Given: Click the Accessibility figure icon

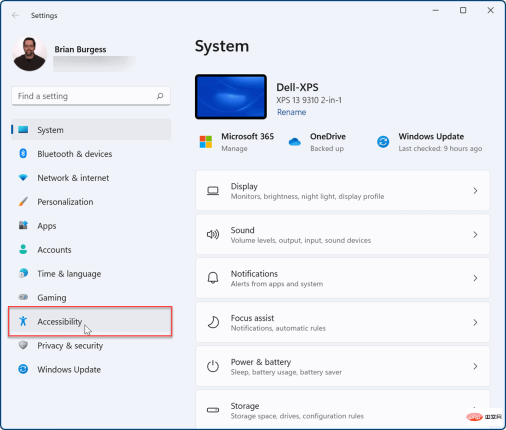Looking at the screenshot, I should tap(23, 321).
